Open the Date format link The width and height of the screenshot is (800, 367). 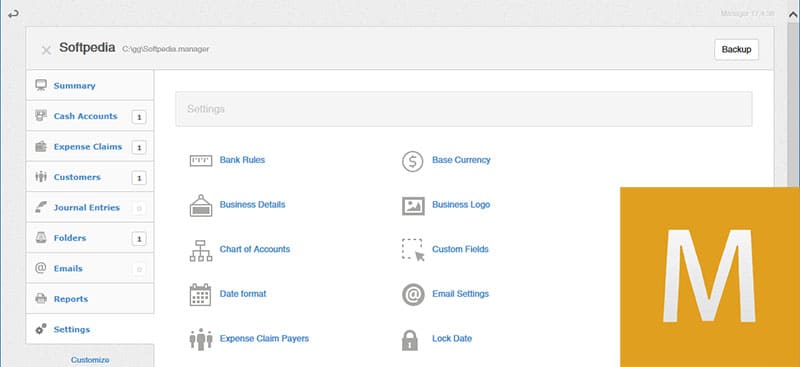(243, 293)
